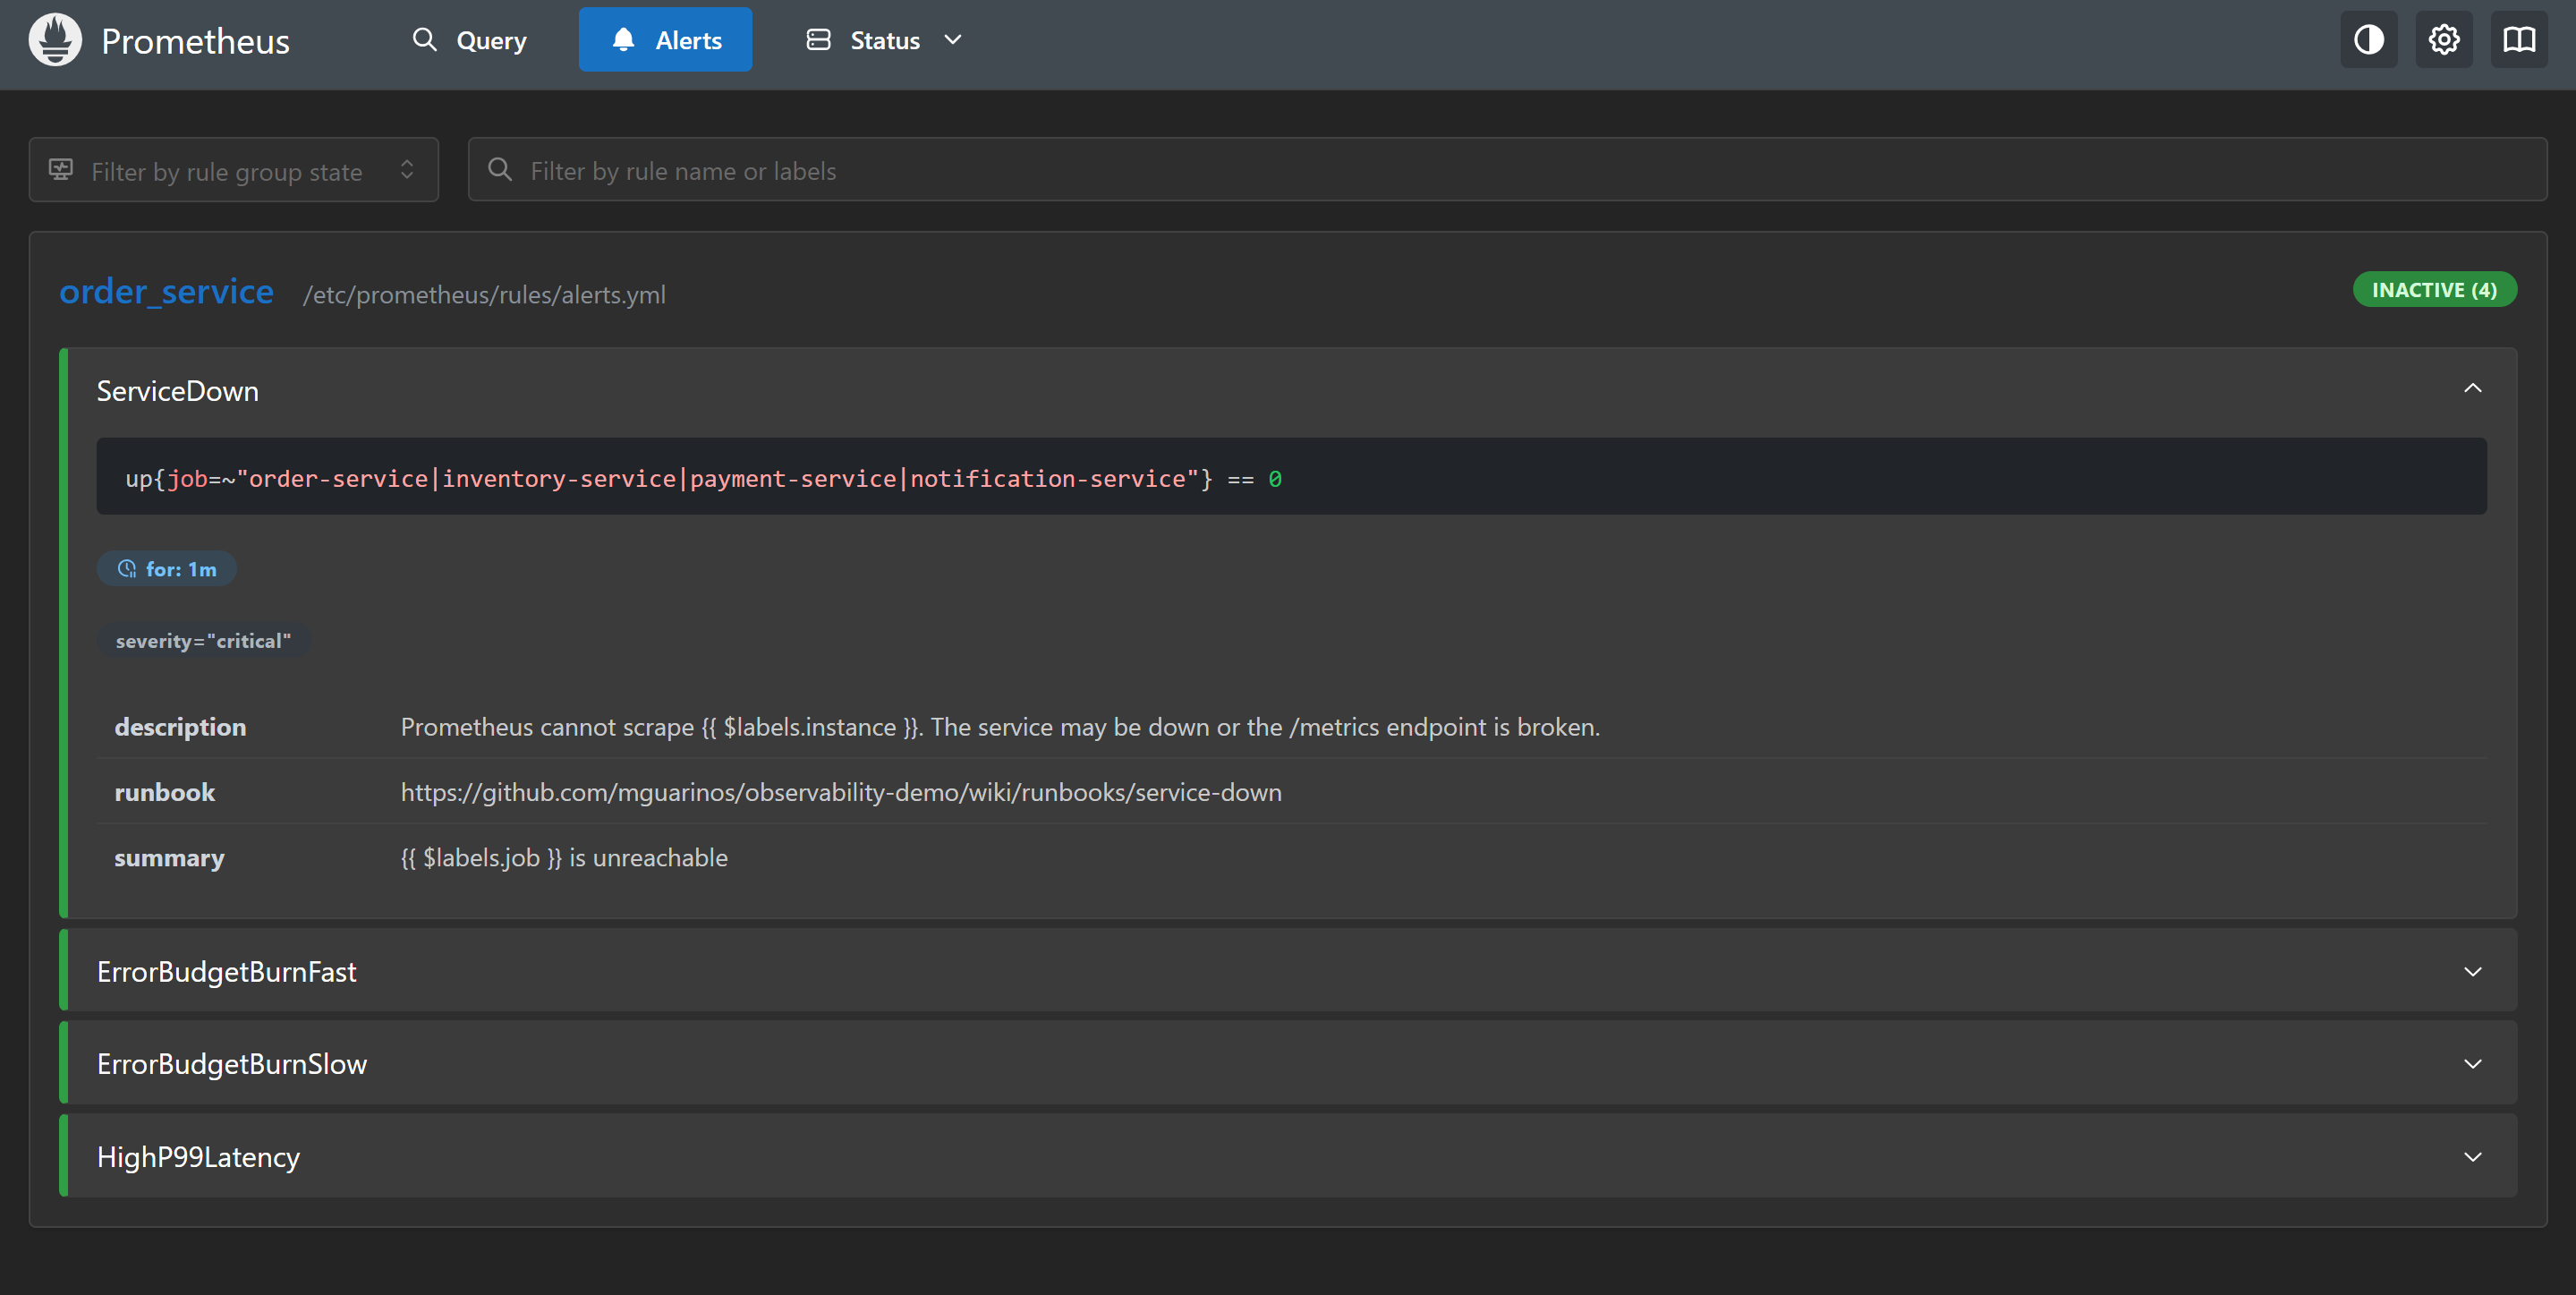Click the service-down runbook URL
Viewport: 2576px width, 1295px height.
coord(841,792)
